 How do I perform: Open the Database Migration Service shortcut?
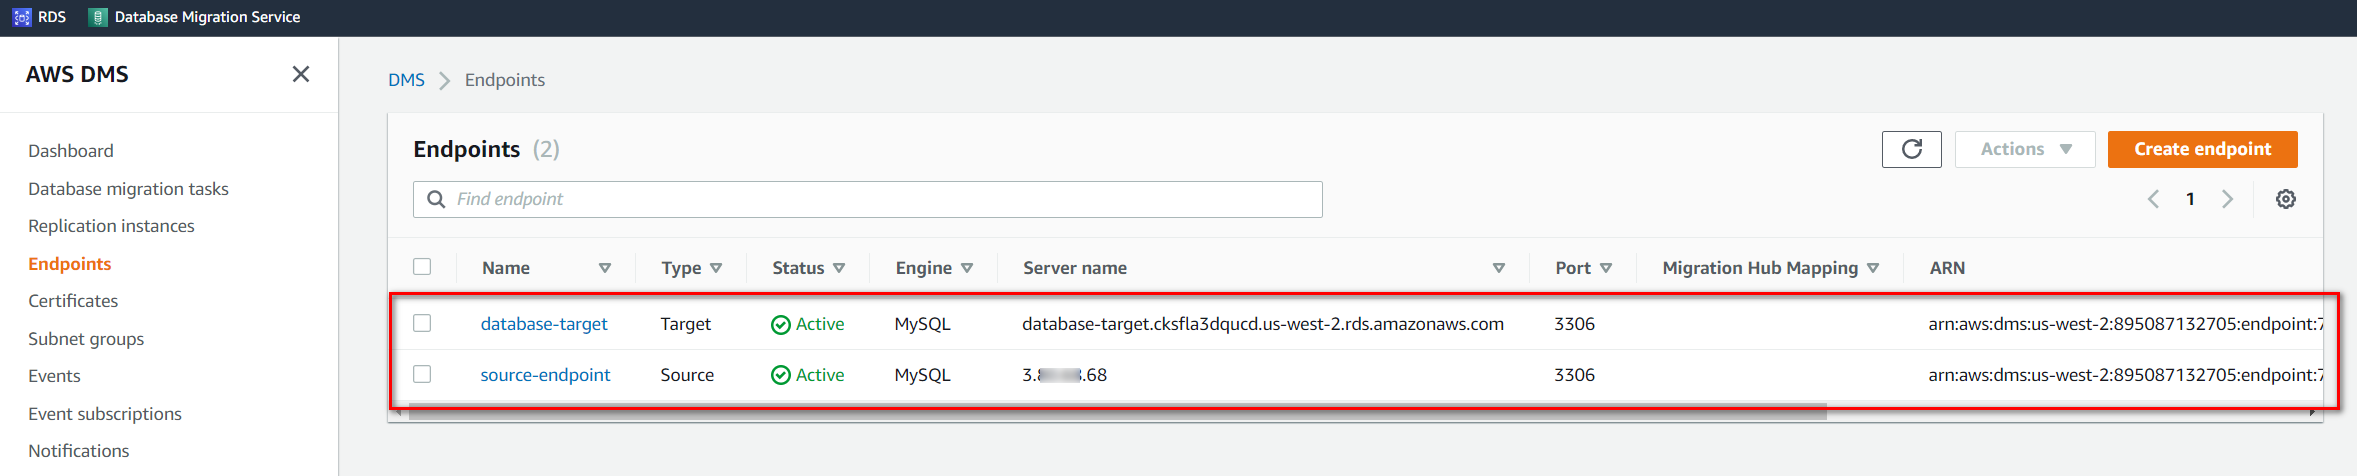click(195, 17)
